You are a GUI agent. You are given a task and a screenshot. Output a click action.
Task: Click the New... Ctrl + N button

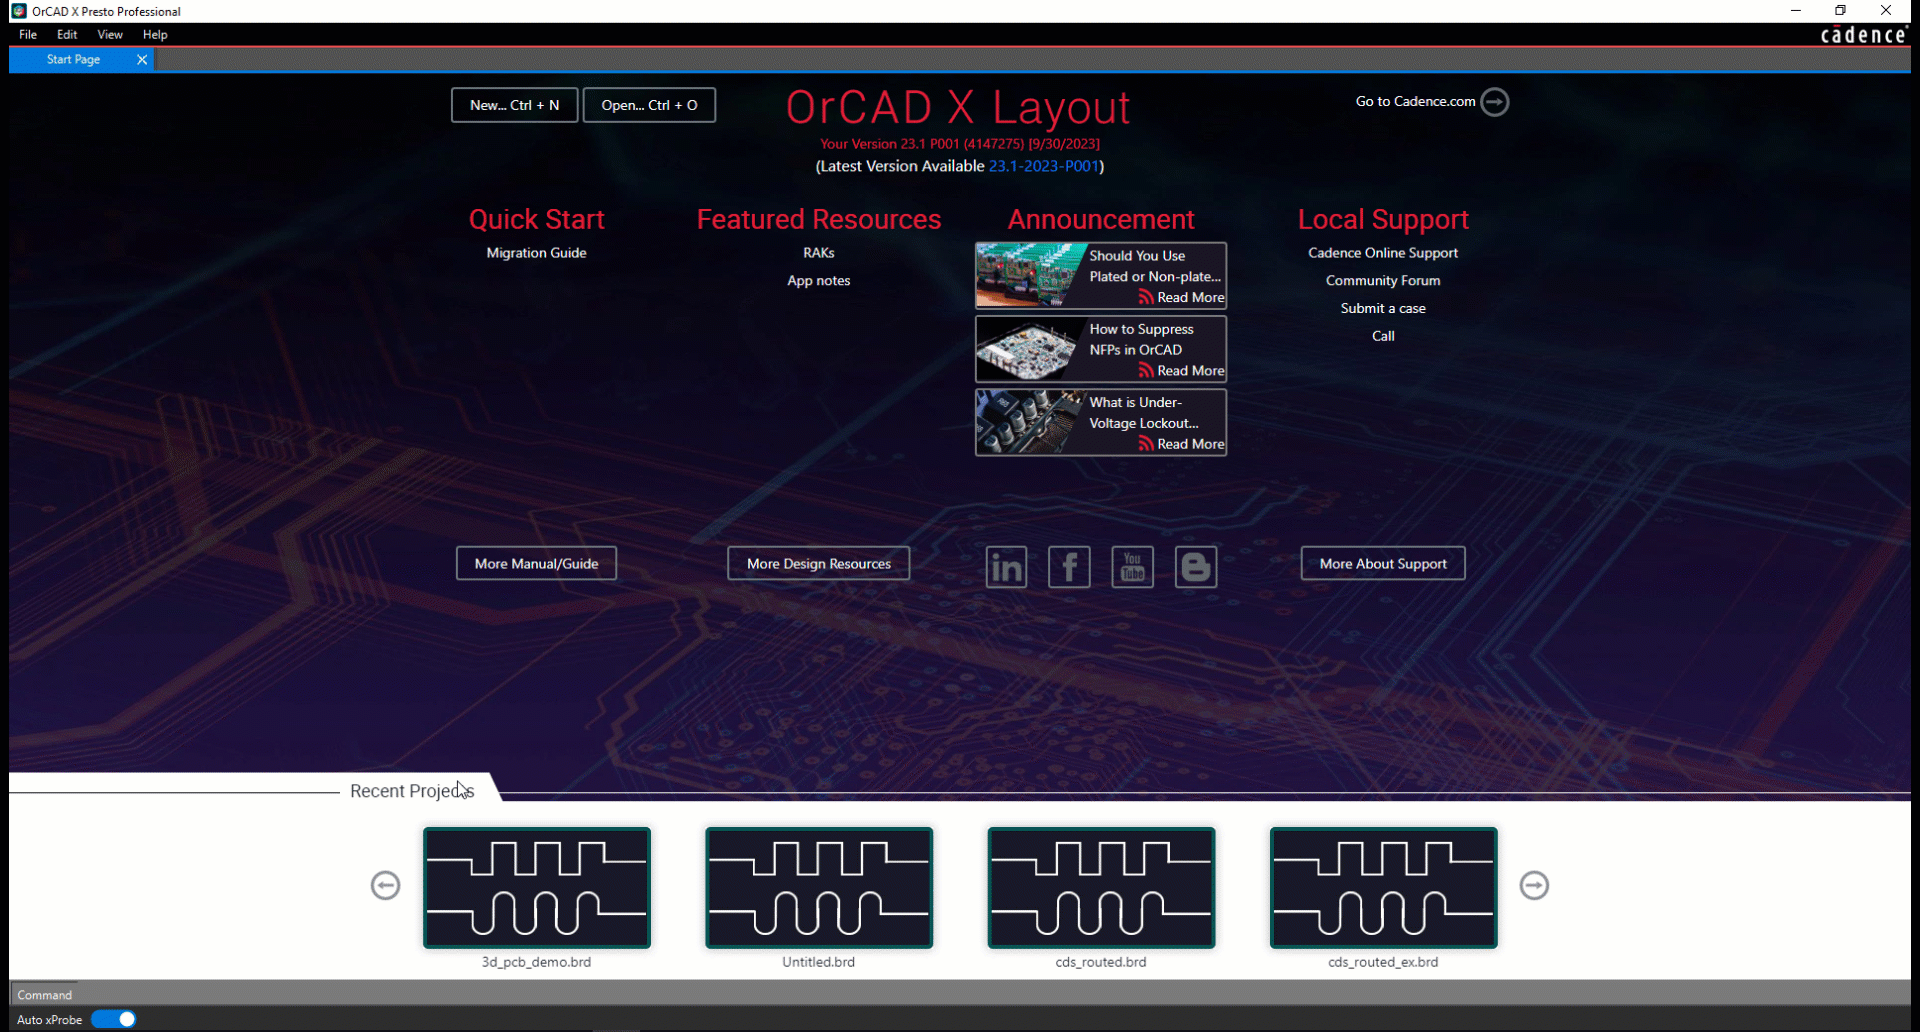click(514, 105)
